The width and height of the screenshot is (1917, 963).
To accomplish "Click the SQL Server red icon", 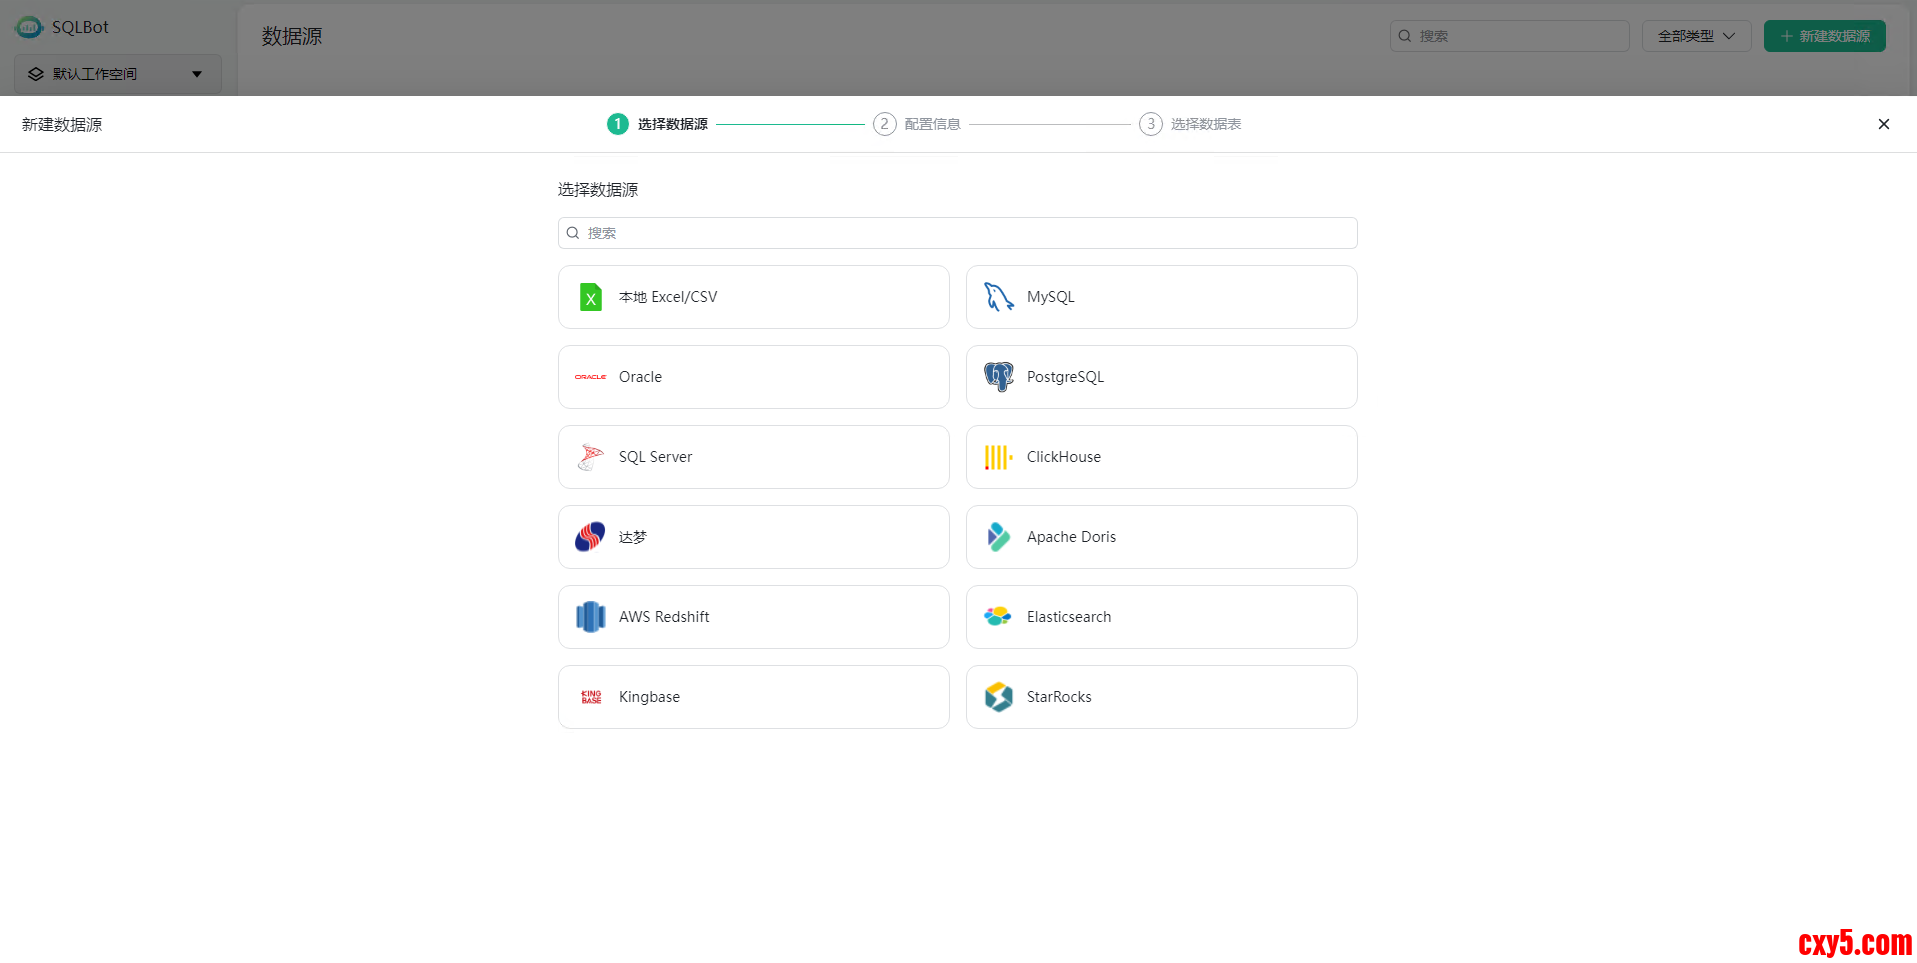I will click(591, 457).
